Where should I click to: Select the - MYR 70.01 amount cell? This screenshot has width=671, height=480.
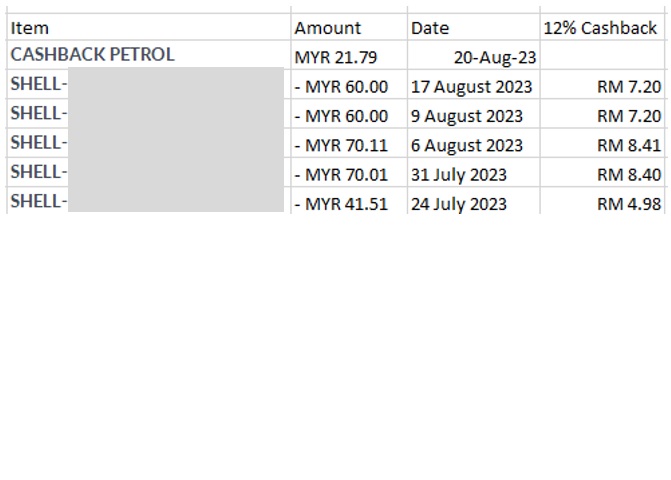click(349, 172)
